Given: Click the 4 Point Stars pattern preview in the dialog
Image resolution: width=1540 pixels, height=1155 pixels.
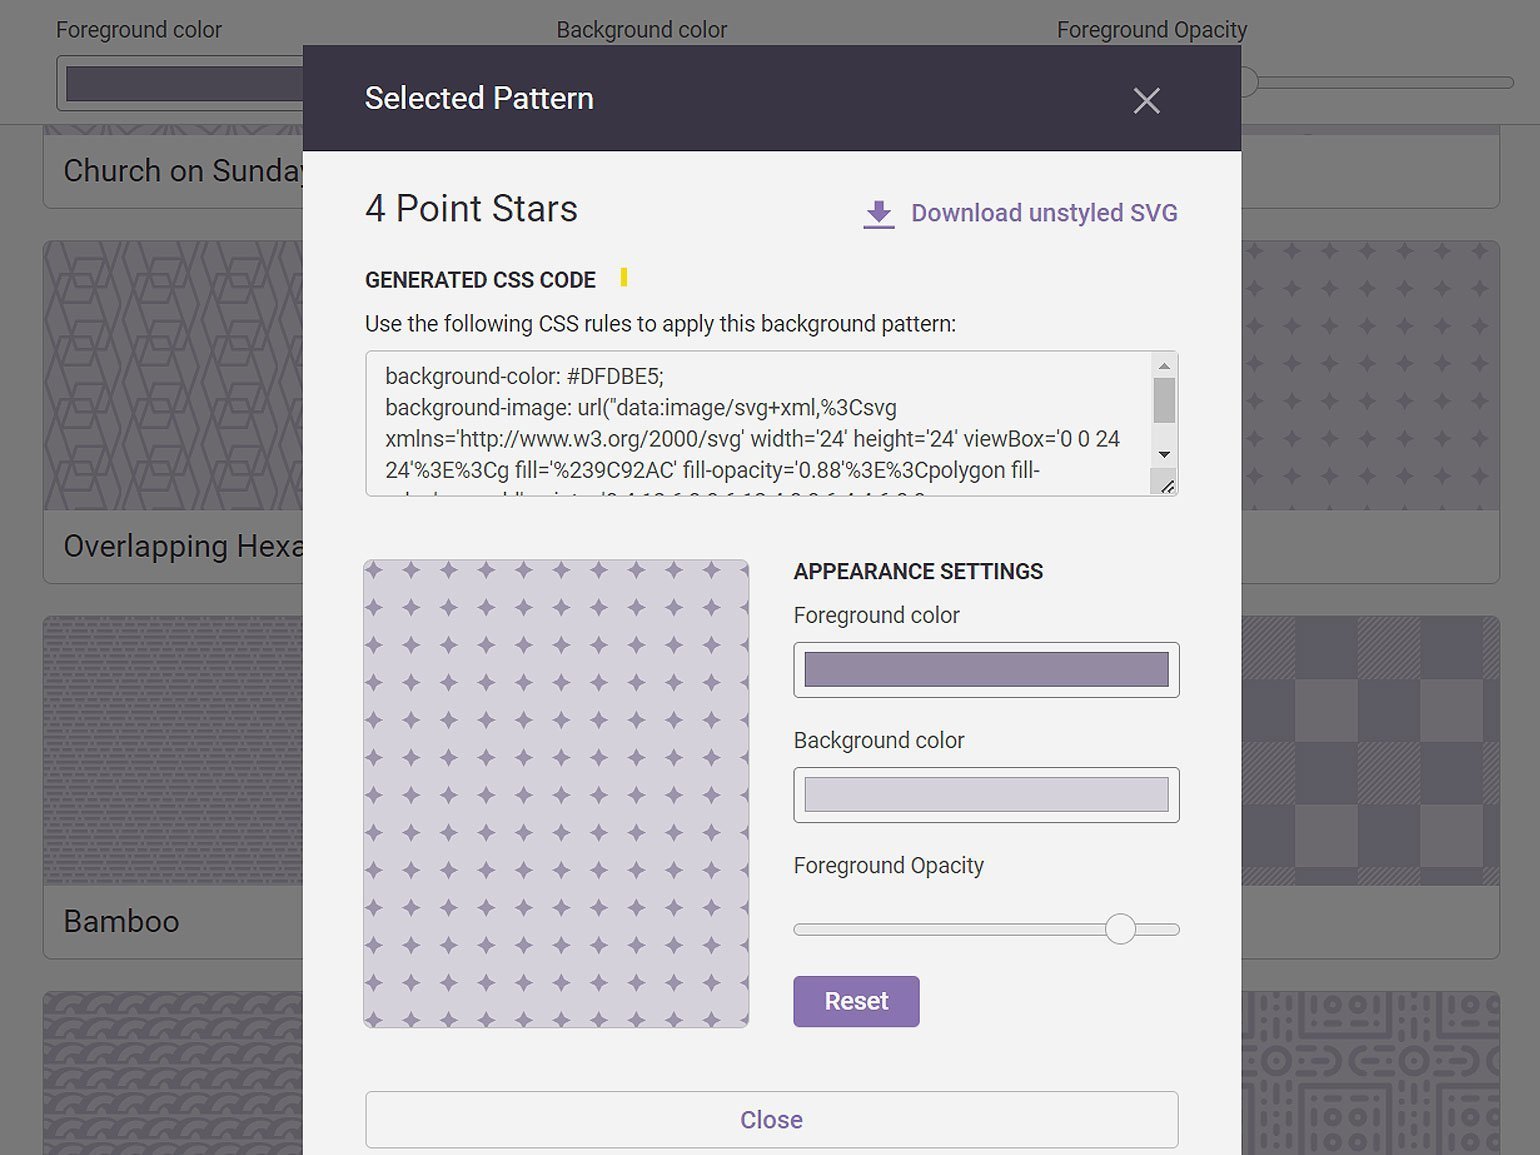Looking at the screenshot, I should pyautogui.click(x=556, y=793).
